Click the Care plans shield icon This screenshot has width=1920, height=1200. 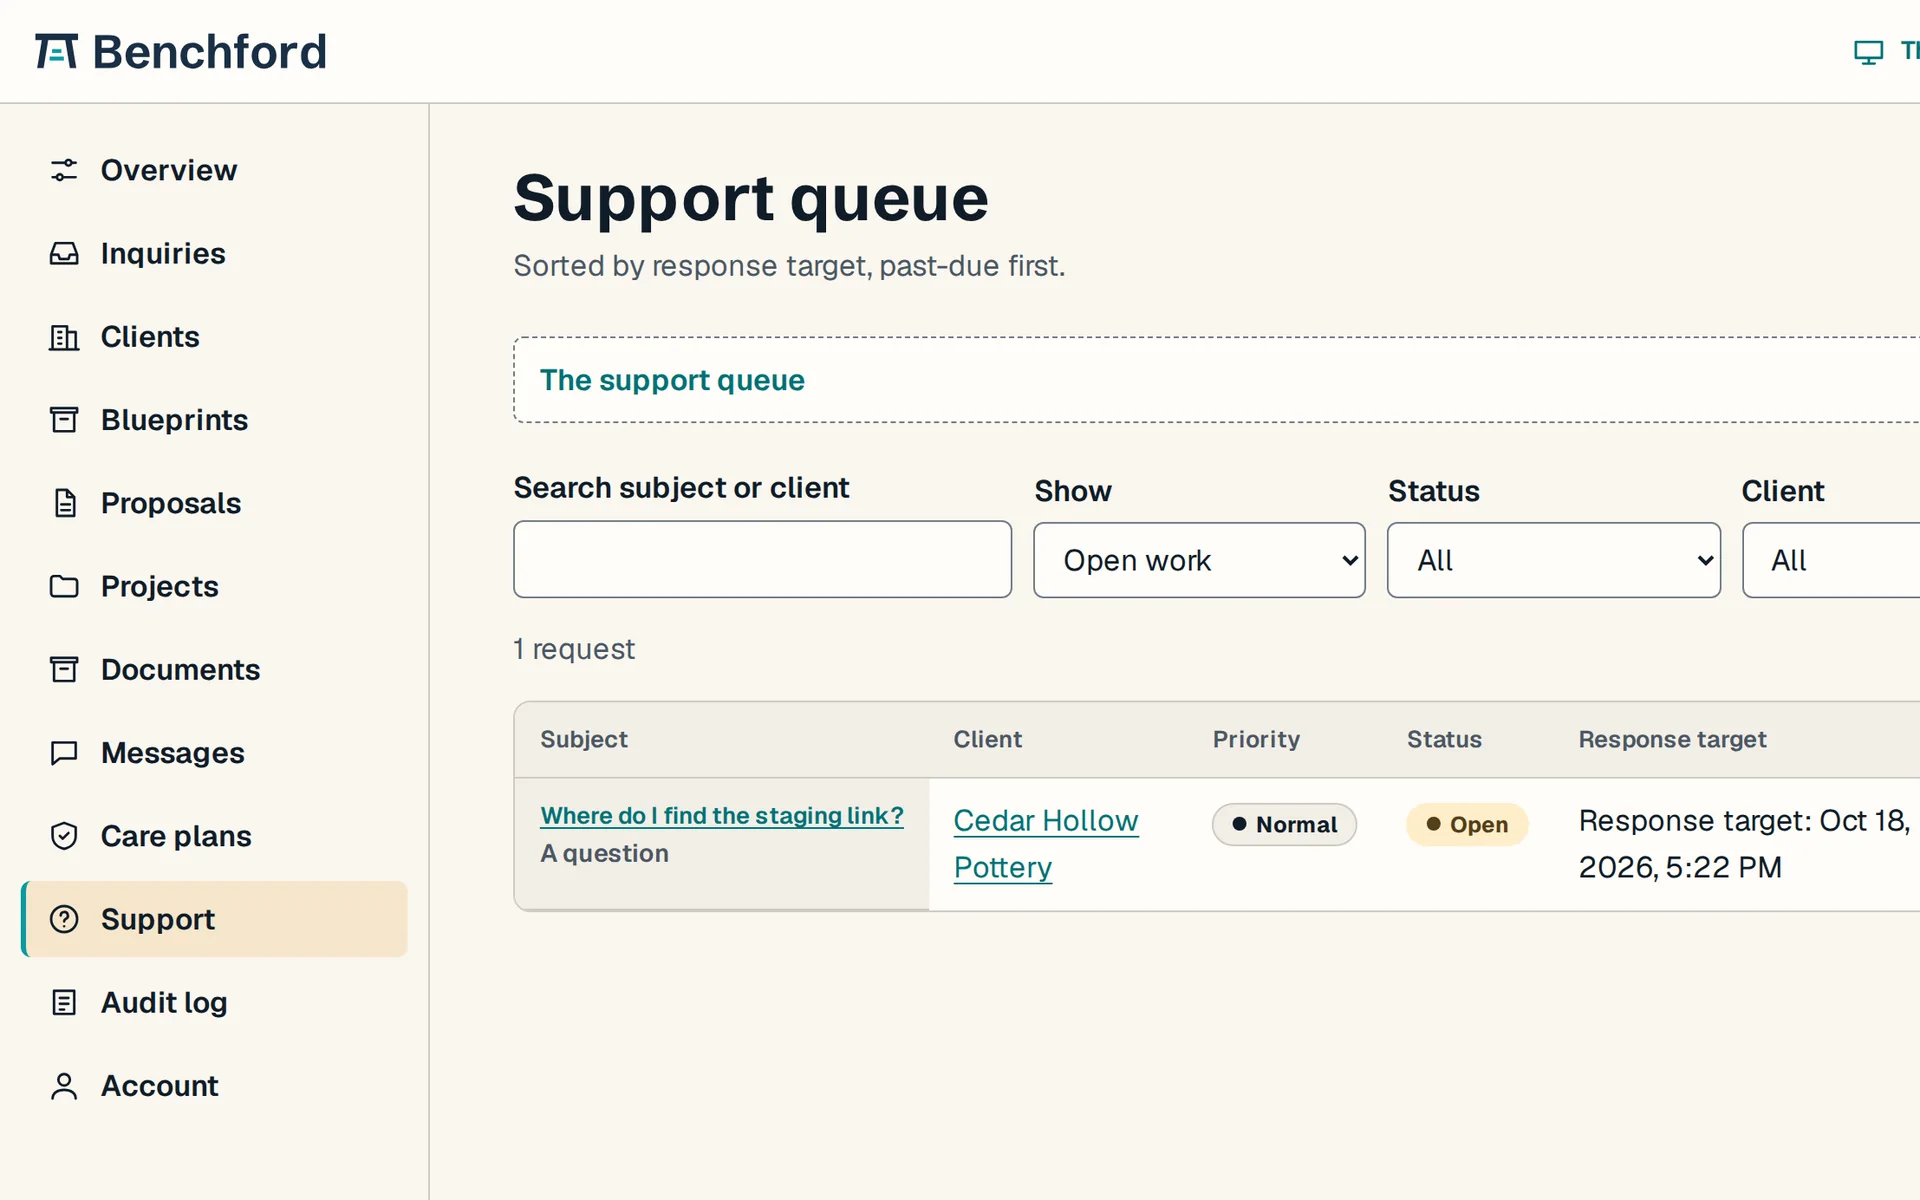click(x=64, y=836)
